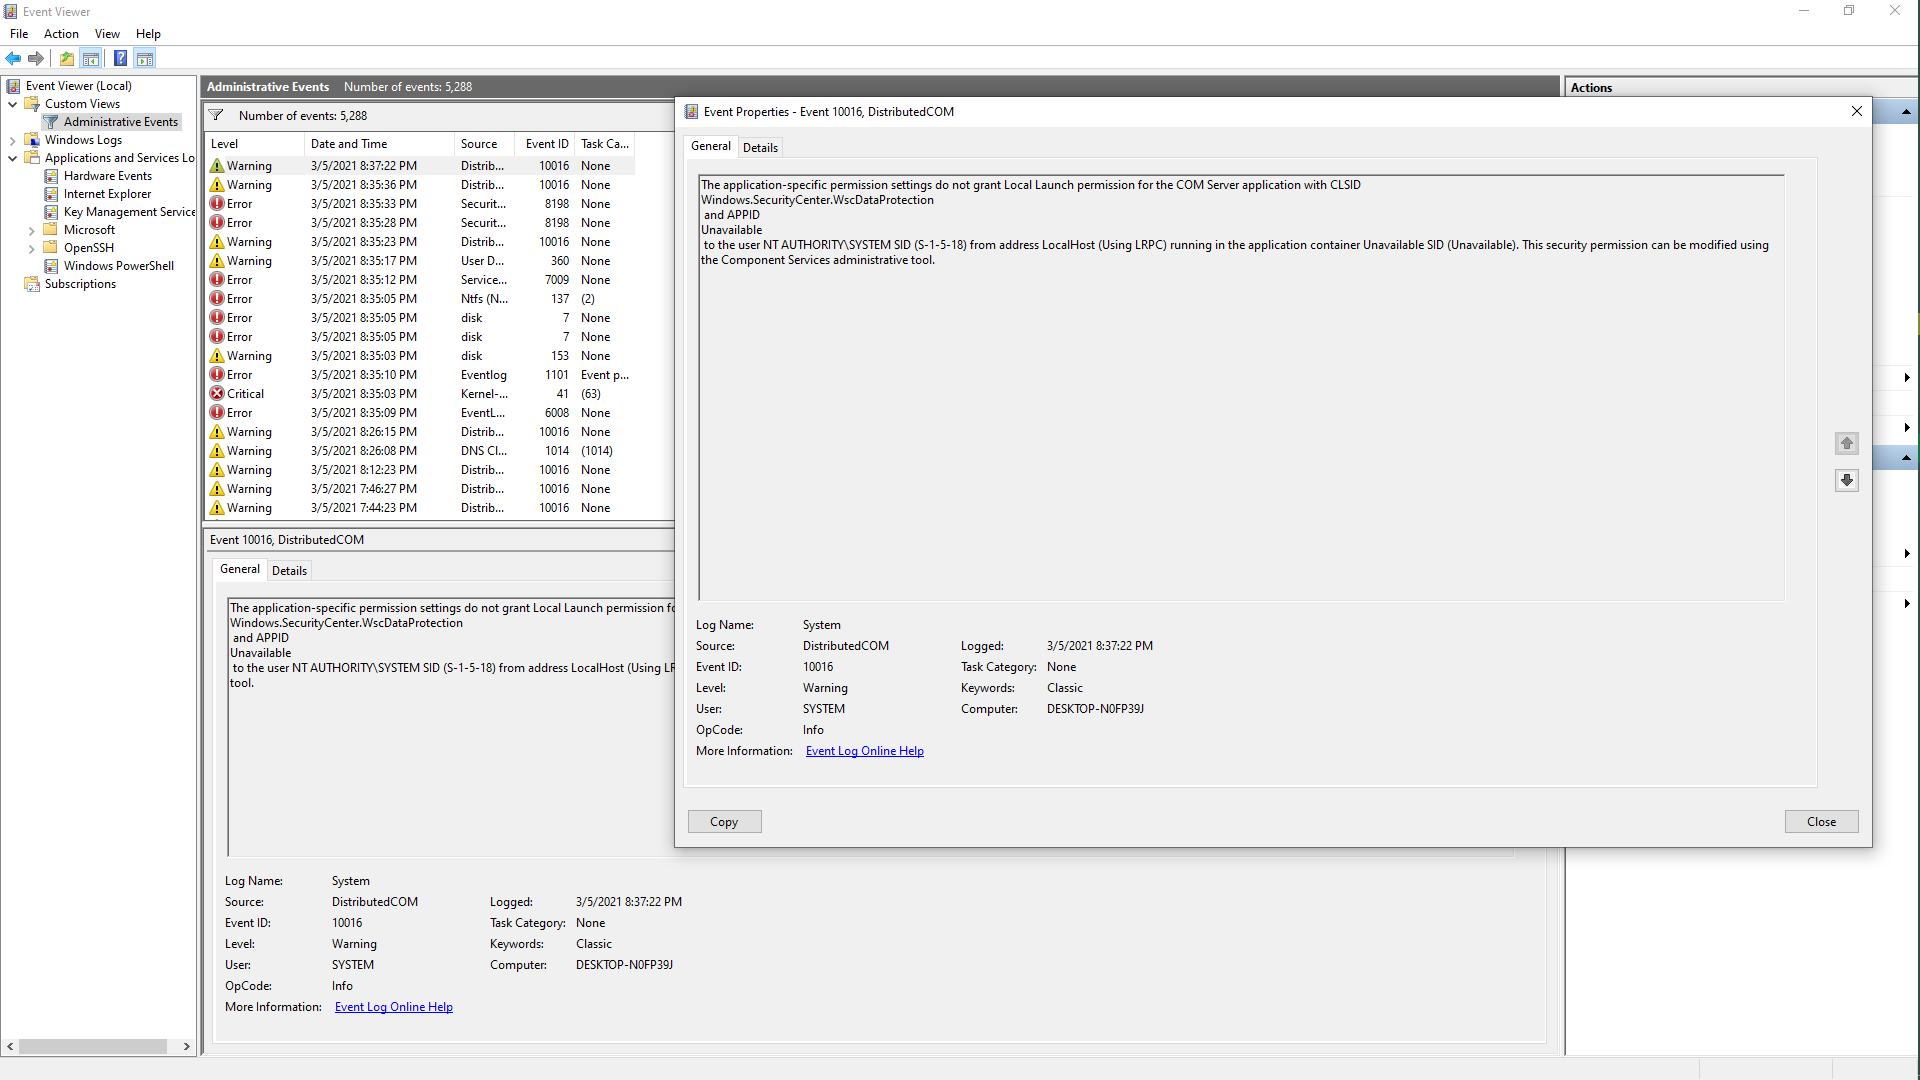Image resolution: width=1920 pixels, height=1080 pixels.
Task: Click the blue Back arrow toolbar icon
Action: pyautogui.click(x=13, y=58)
